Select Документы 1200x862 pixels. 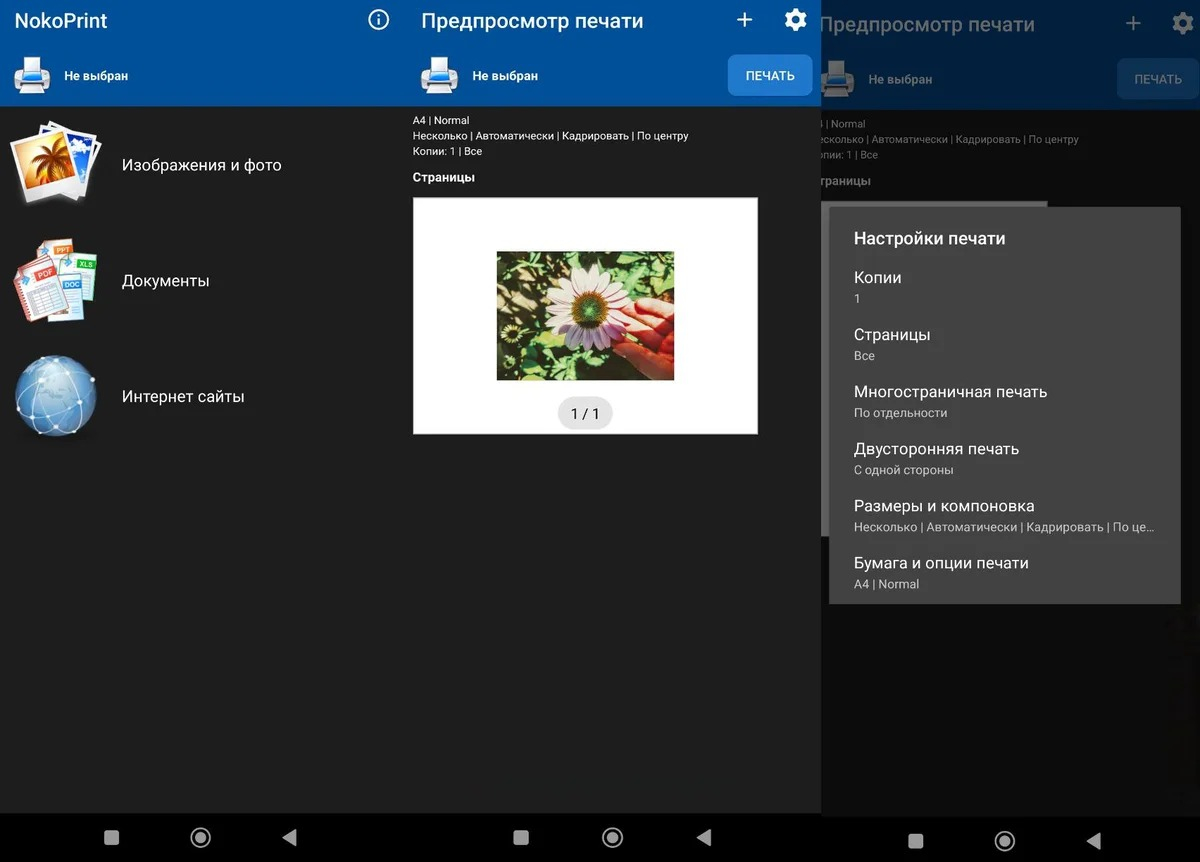165,281
